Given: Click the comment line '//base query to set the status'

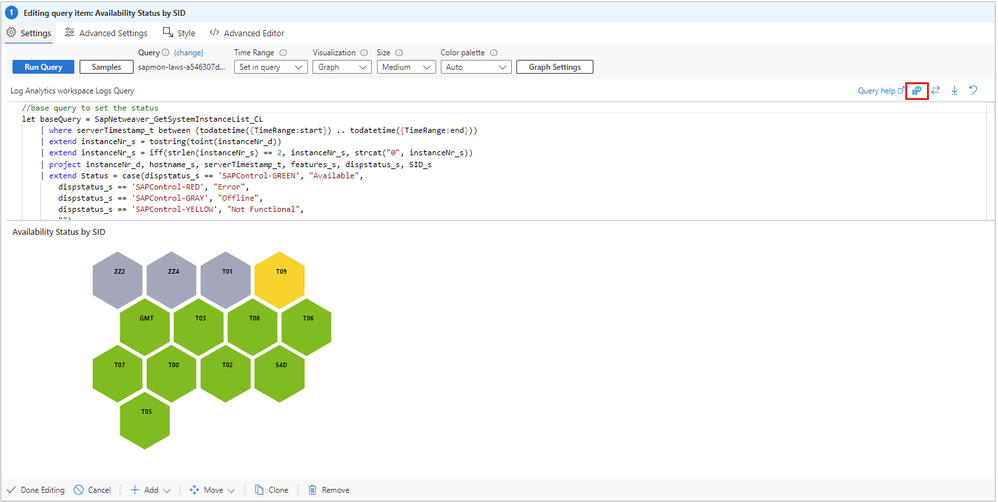Looking at the screenshot, I should click(x=90, y=108).
